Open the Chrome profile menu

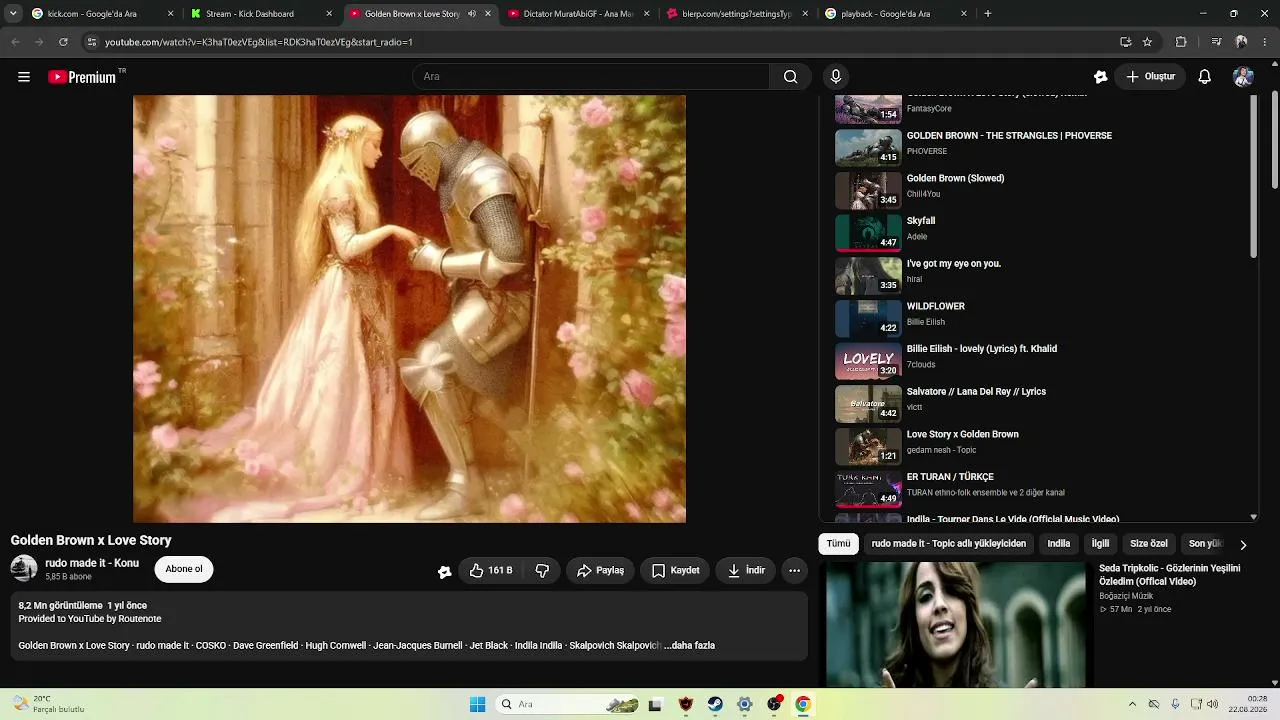(1241, 42)
